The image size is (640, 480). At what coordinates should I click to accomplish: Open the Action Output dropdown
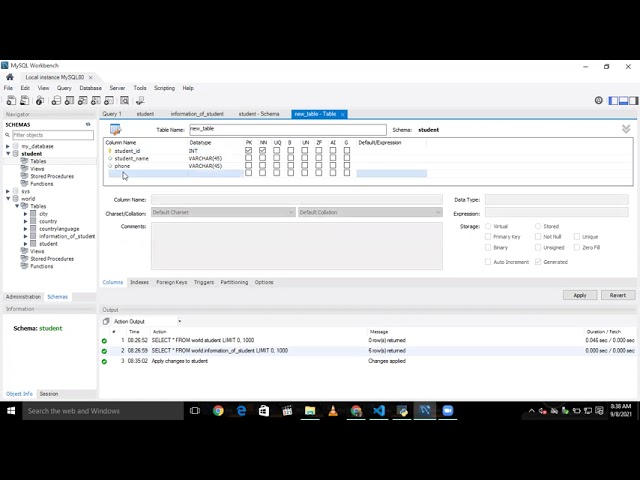(179, 322)
